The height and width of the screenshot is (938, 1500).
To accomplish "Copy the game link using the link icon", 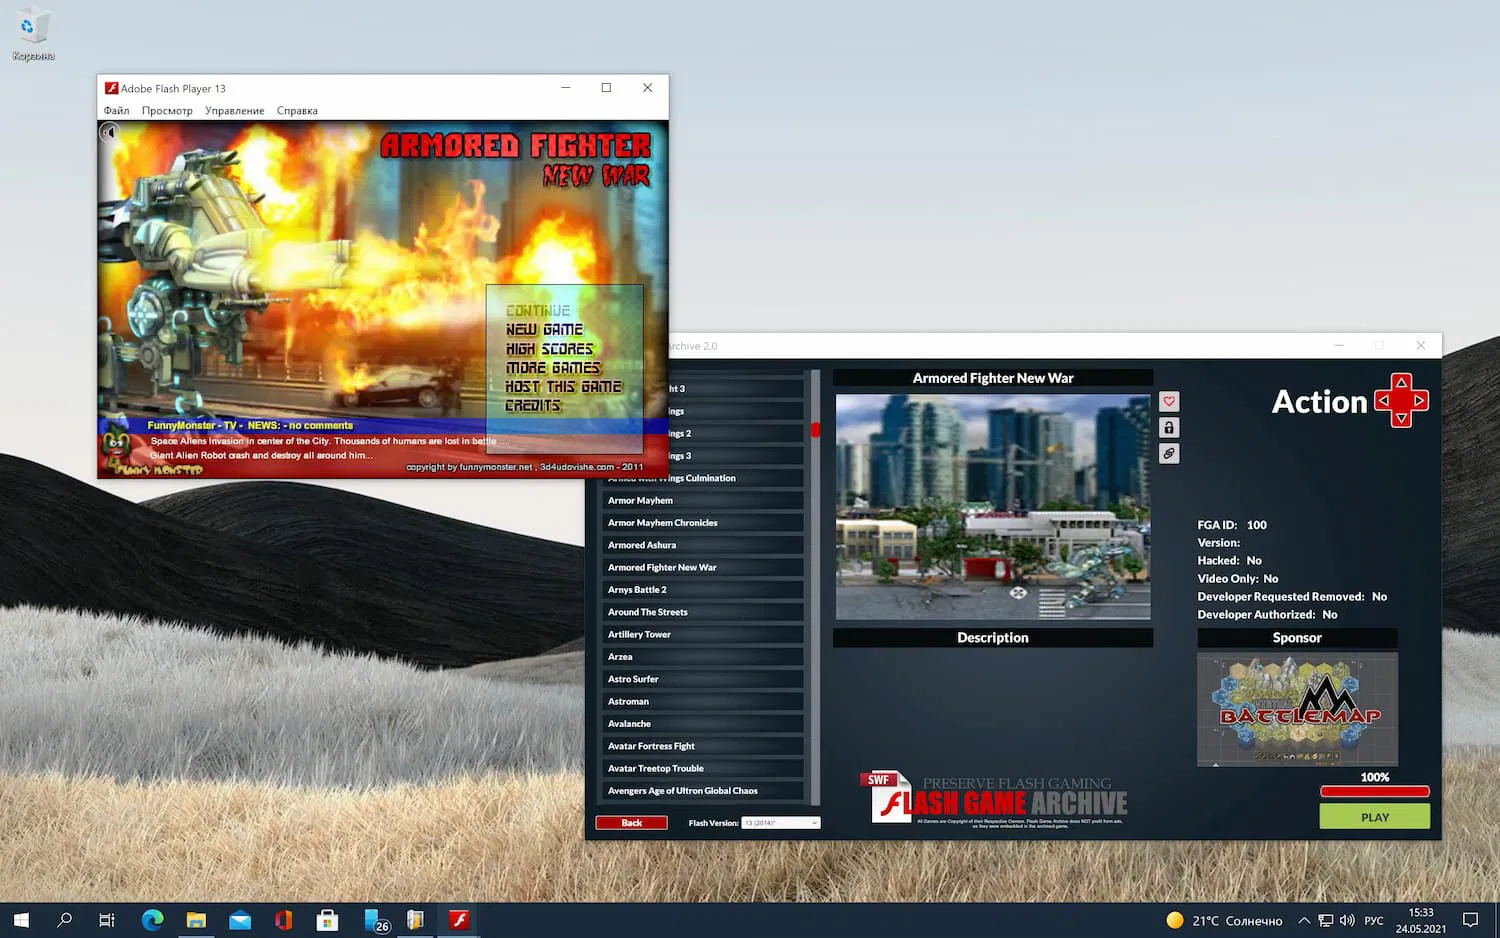I will [x=1168, y=453].
